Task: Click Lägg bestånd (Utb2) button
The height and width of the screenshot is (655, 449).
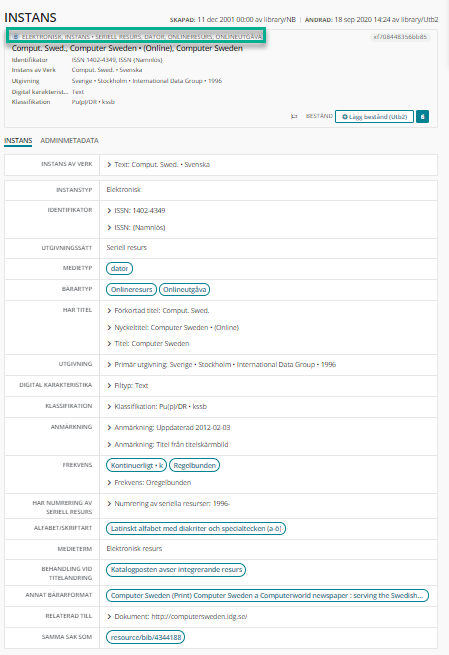Action: click(374, 117)
